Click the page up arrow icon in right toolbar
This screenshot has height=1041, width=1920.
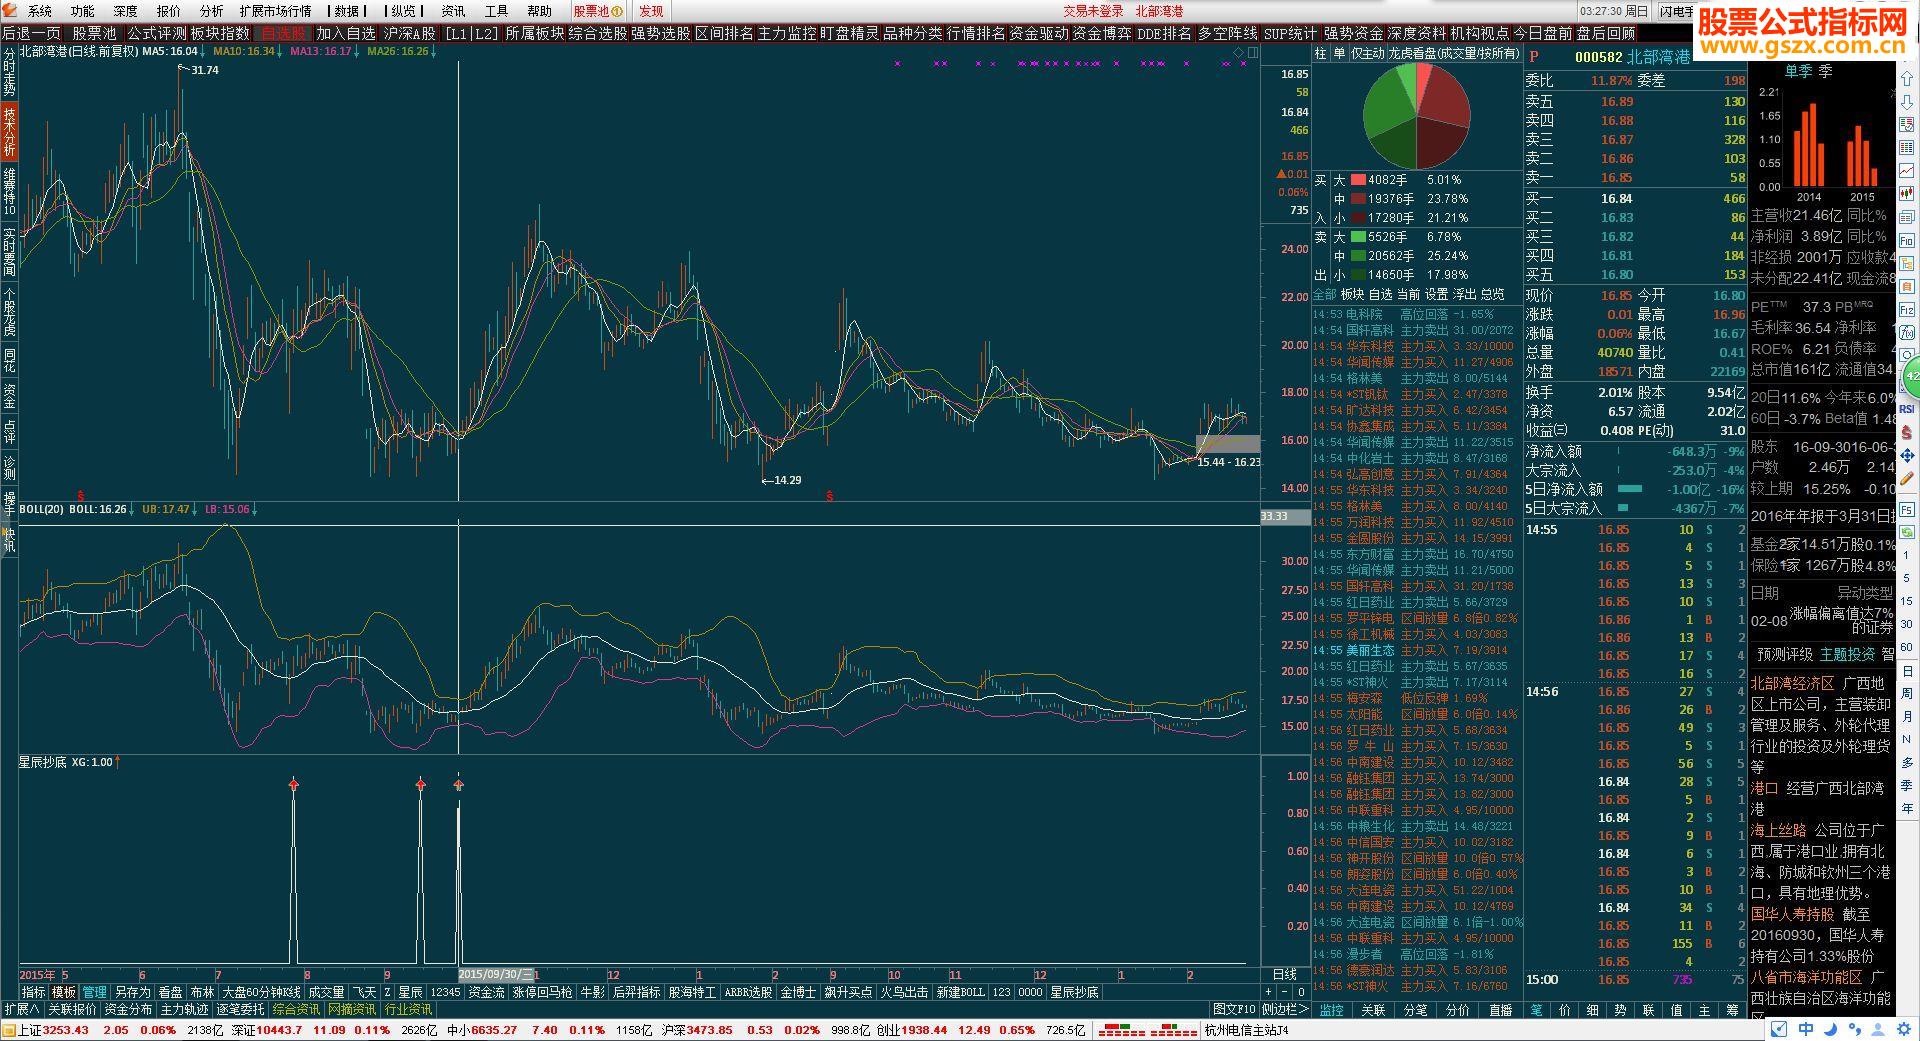(1907, 77)
